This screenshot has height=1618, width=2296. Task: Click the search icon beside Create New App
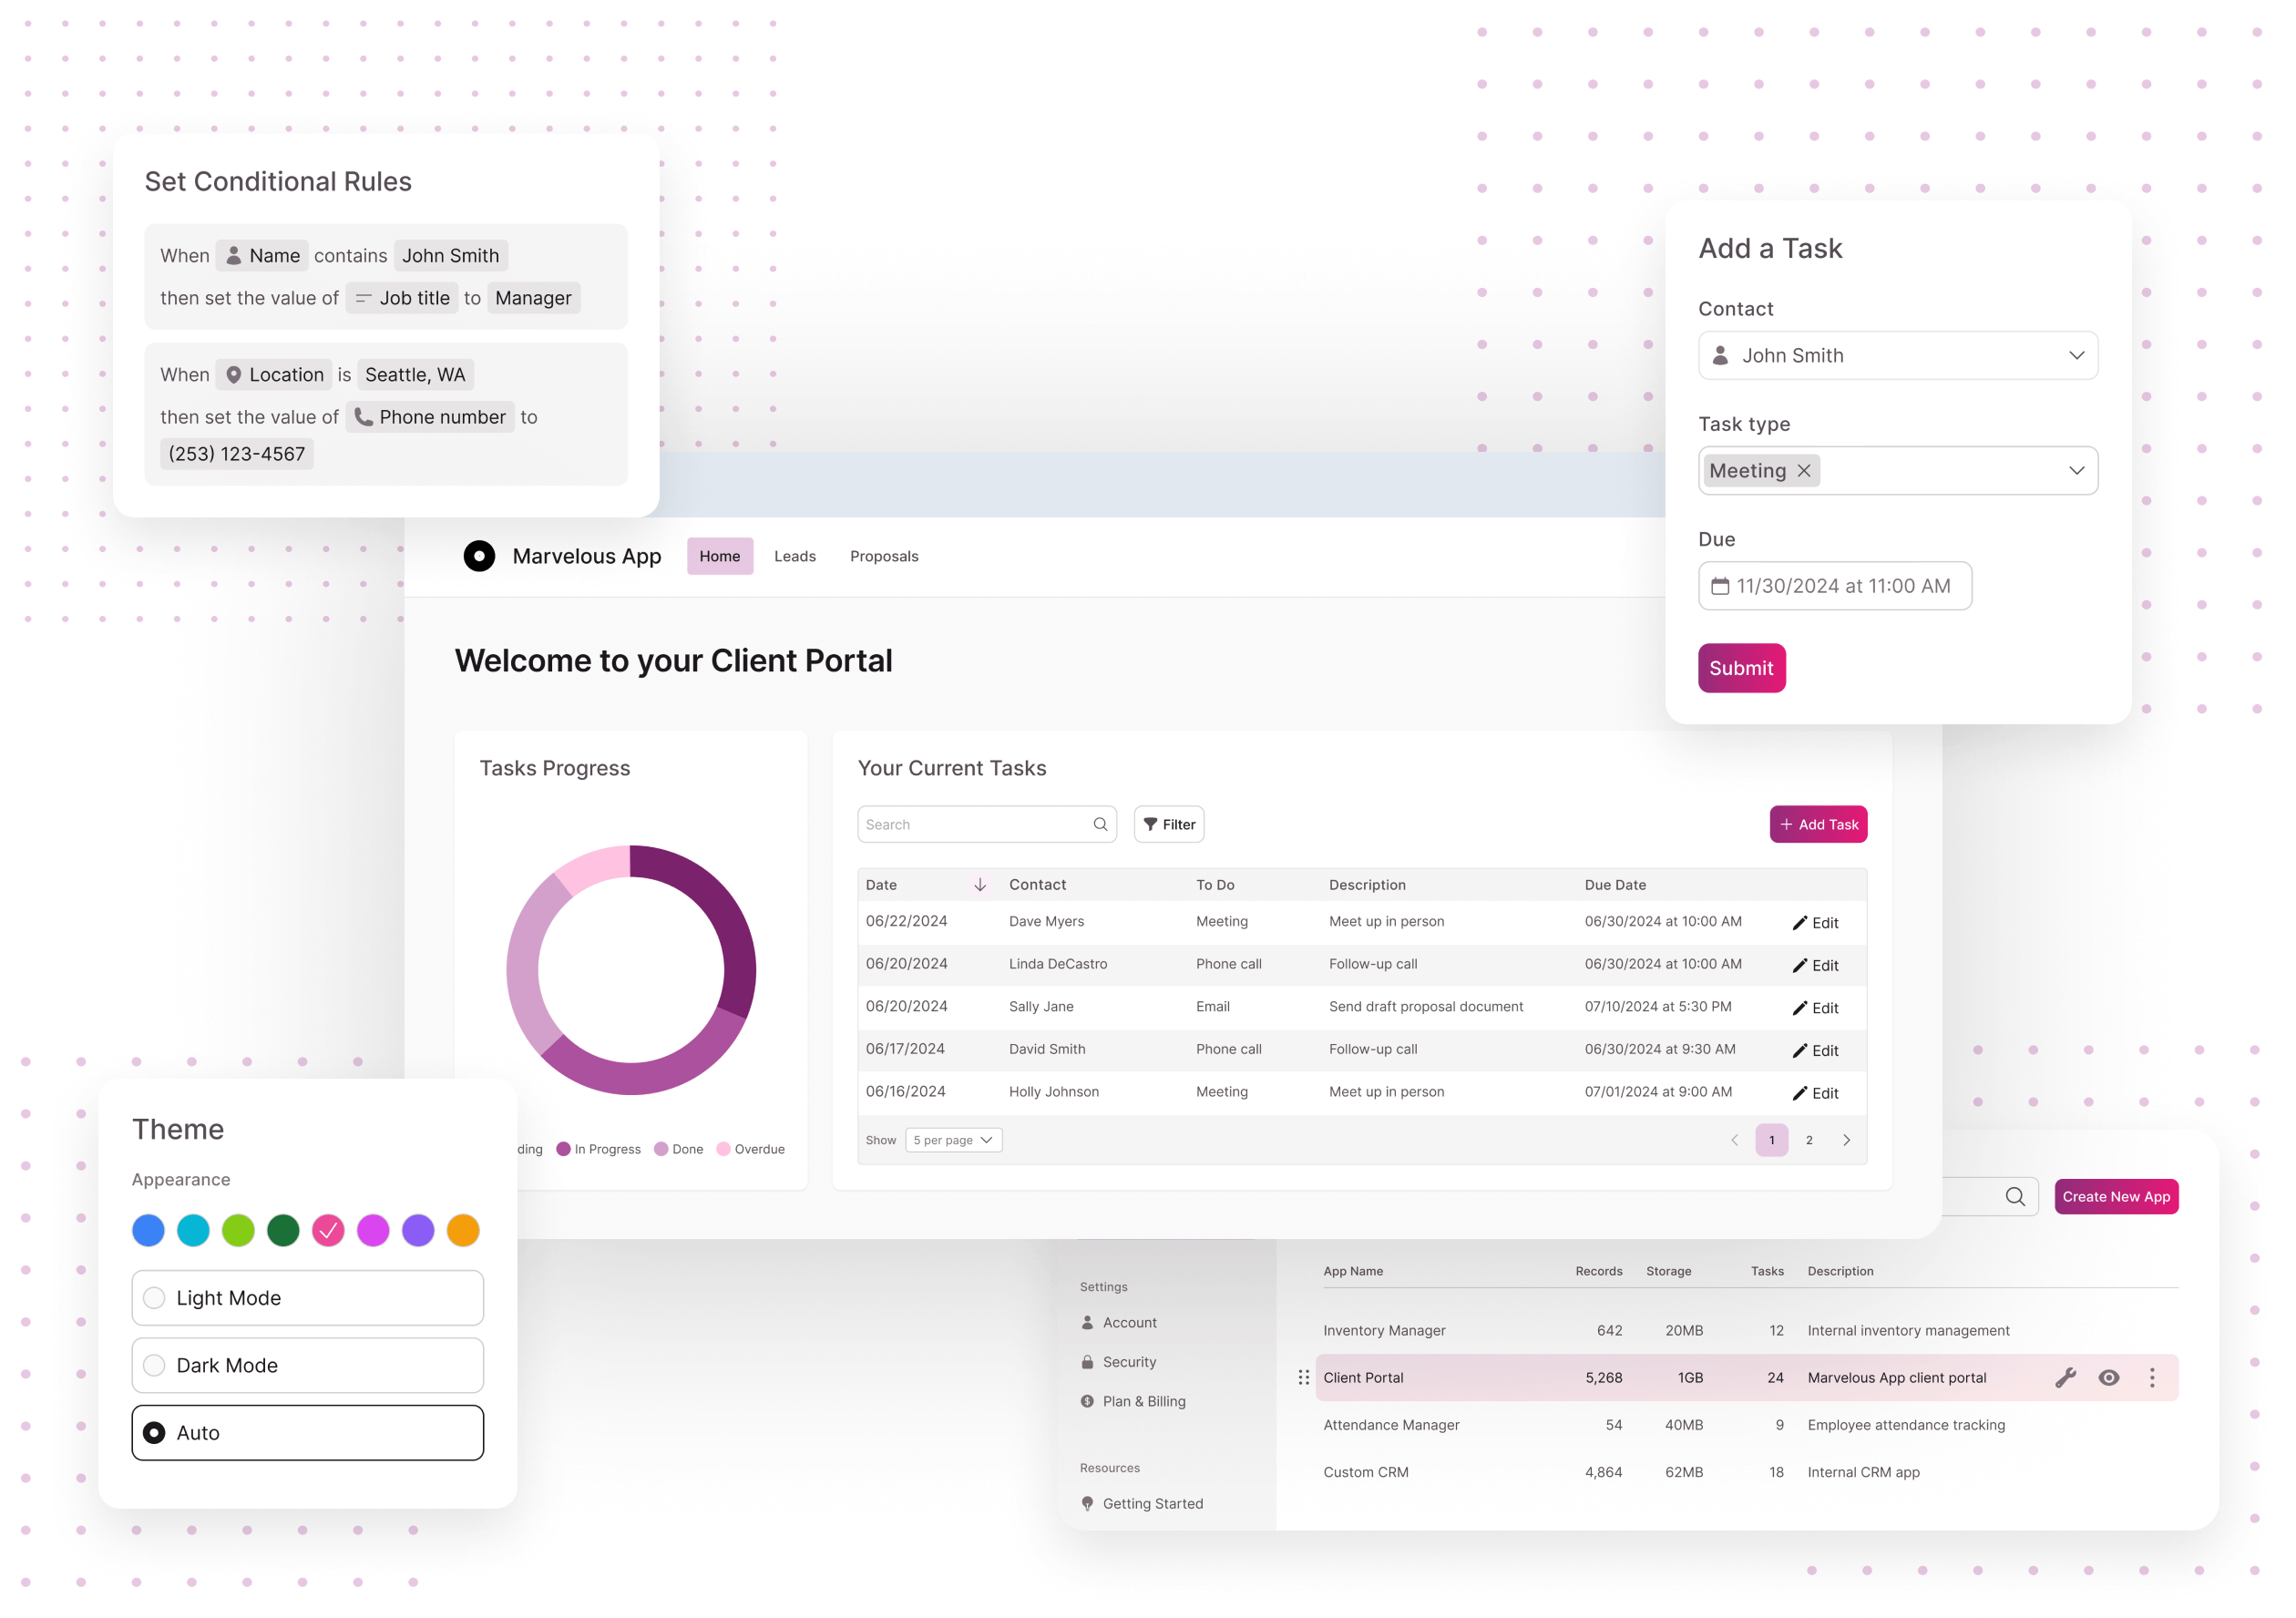pos(2015,1197)
